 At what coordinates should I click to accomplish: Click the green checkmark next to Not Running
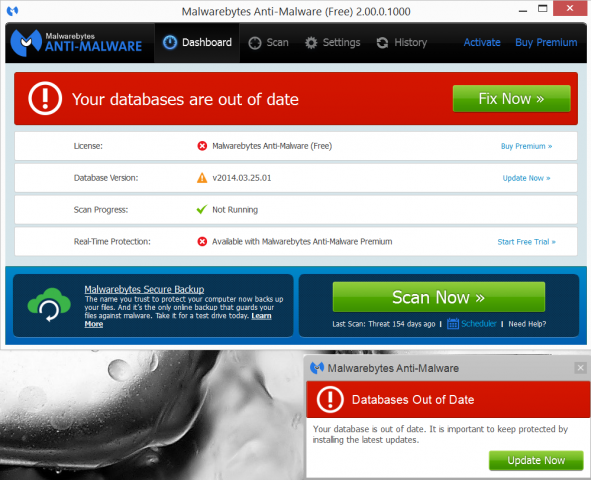click(x=202, y=209)
